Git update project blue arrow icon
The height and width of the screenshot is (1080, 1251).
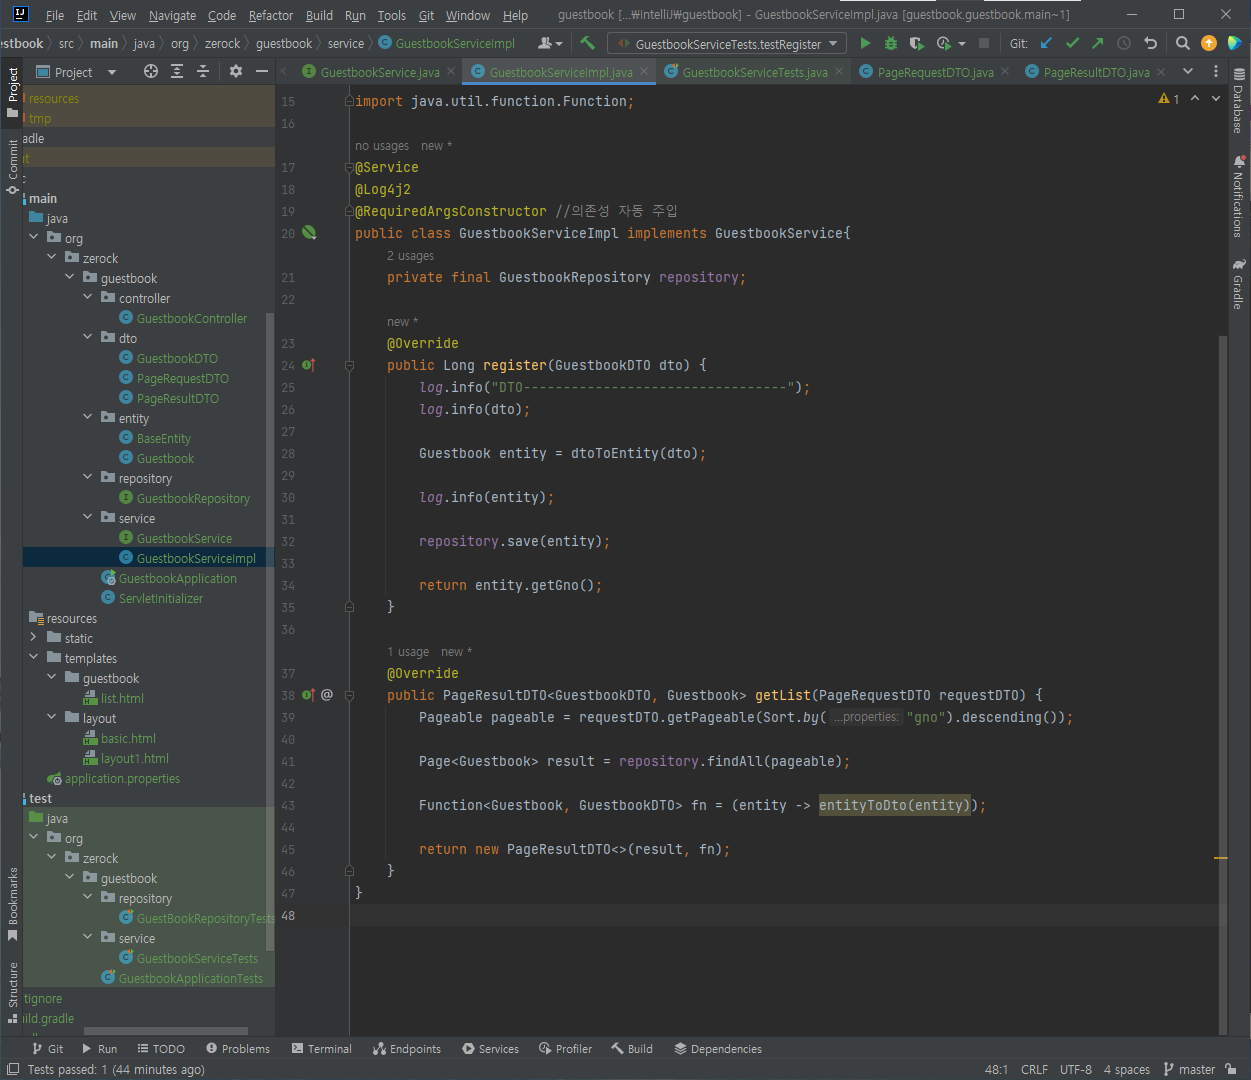click(1046, 43)
